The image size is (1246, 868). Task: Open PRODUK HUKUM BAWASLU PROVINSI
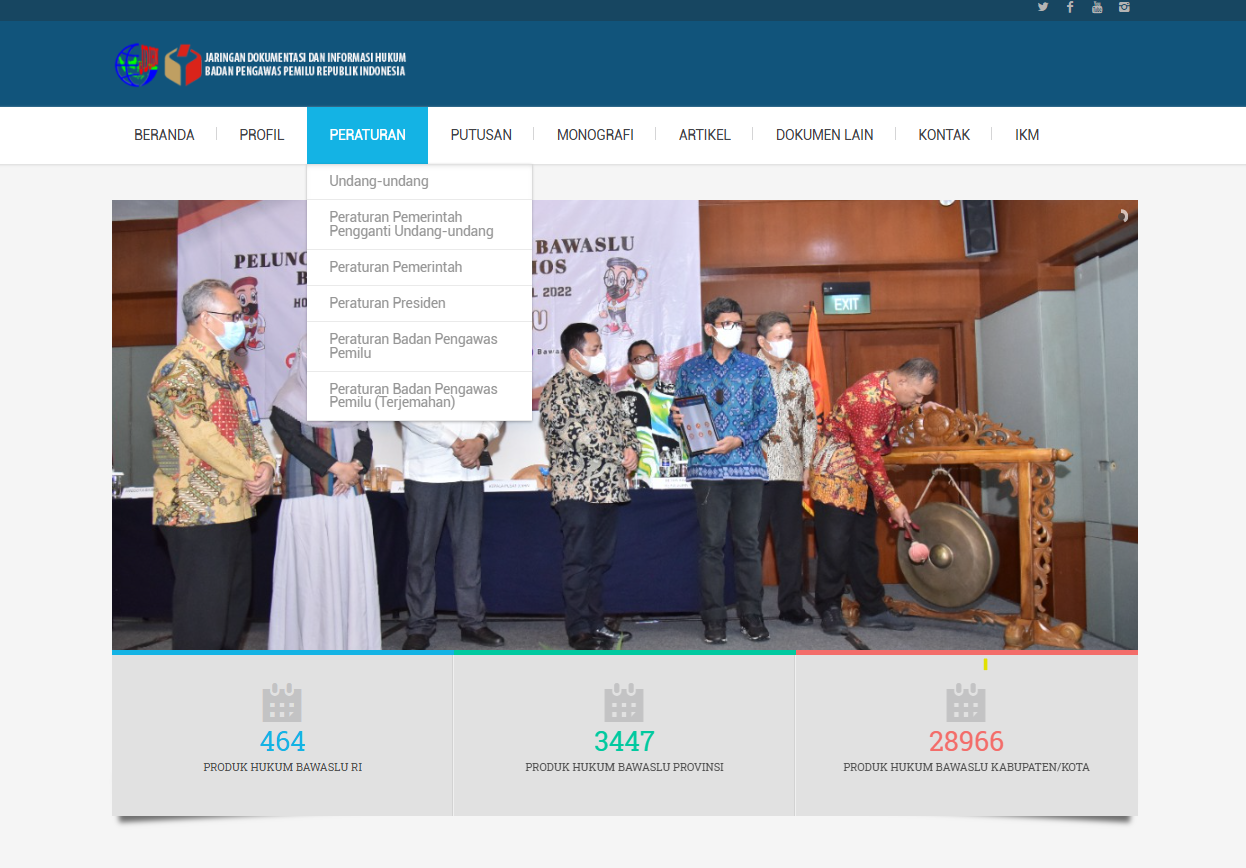(x=624, y=769)
